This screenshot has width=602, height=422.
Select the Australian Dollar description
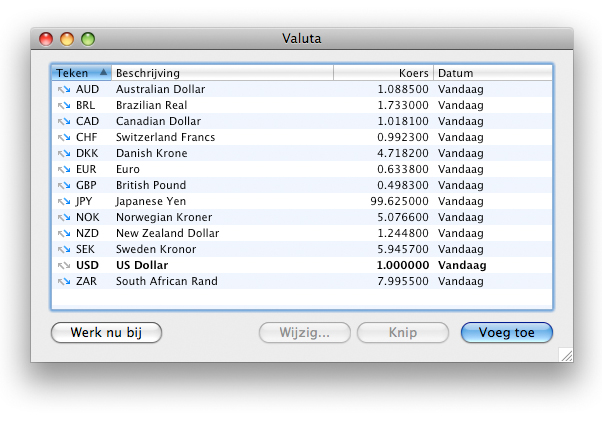[x=160, y=89]
